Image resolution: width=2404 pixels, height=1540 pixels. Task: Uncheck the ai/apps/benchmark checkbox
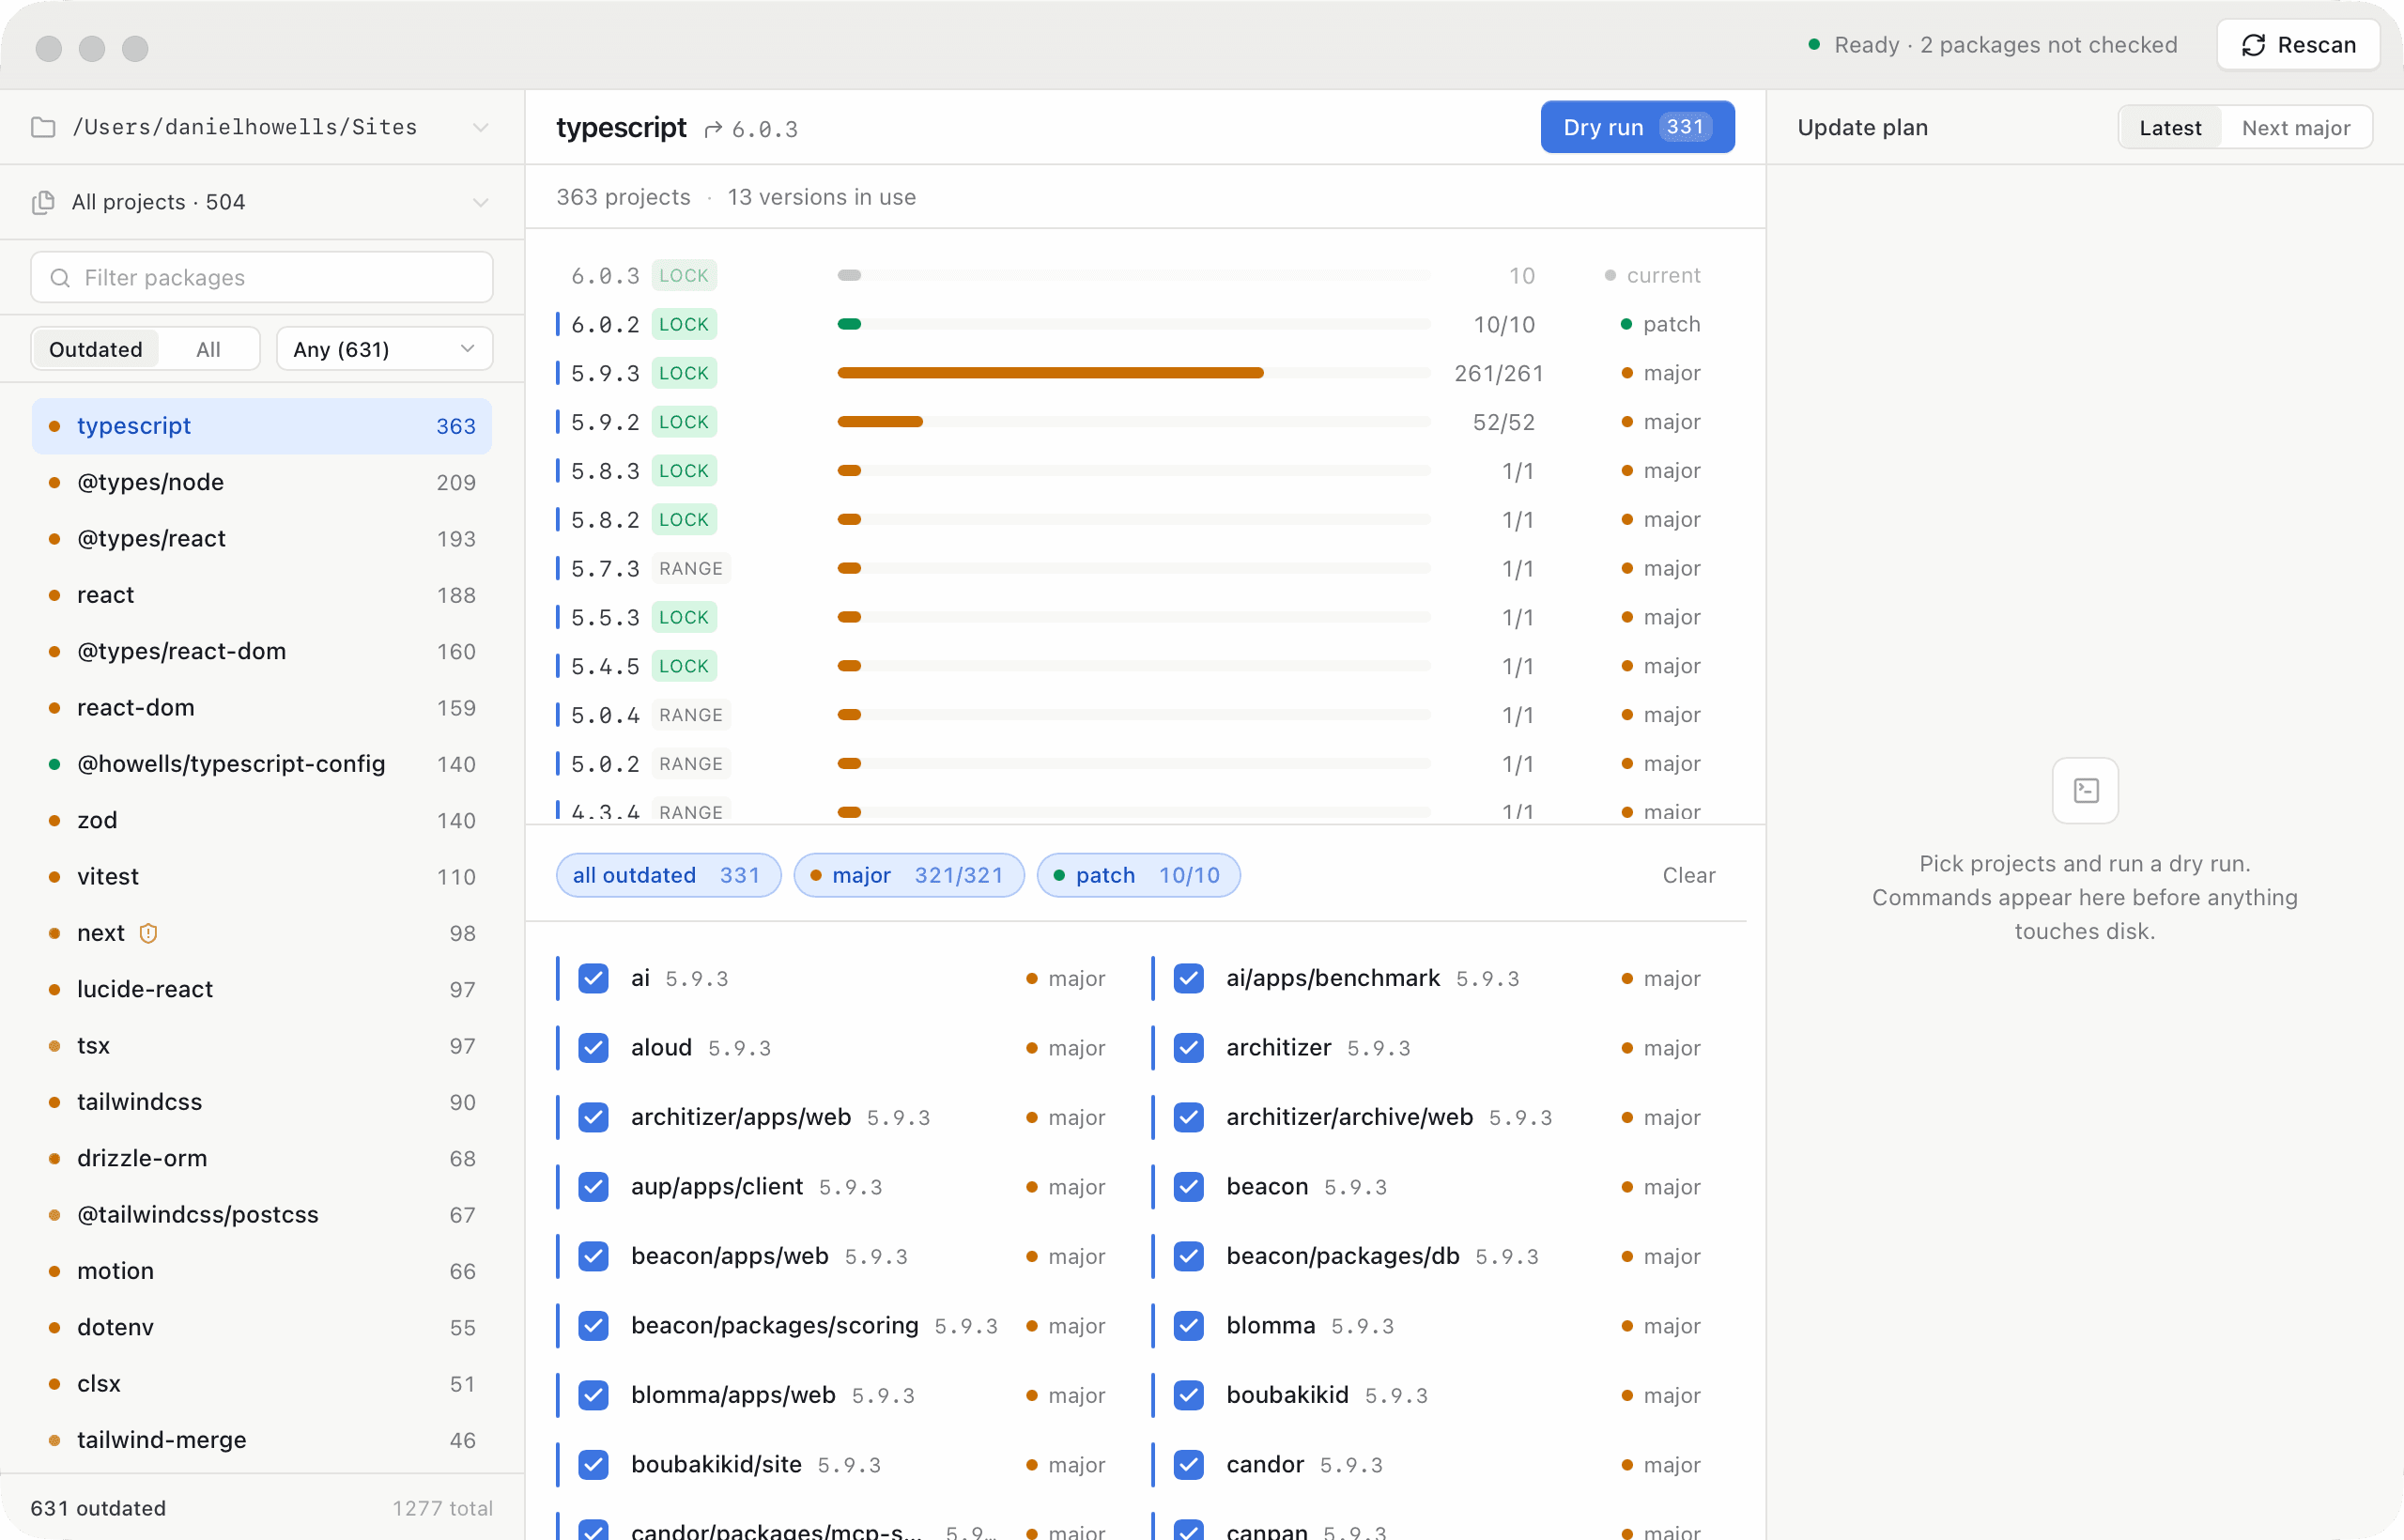1189,978
